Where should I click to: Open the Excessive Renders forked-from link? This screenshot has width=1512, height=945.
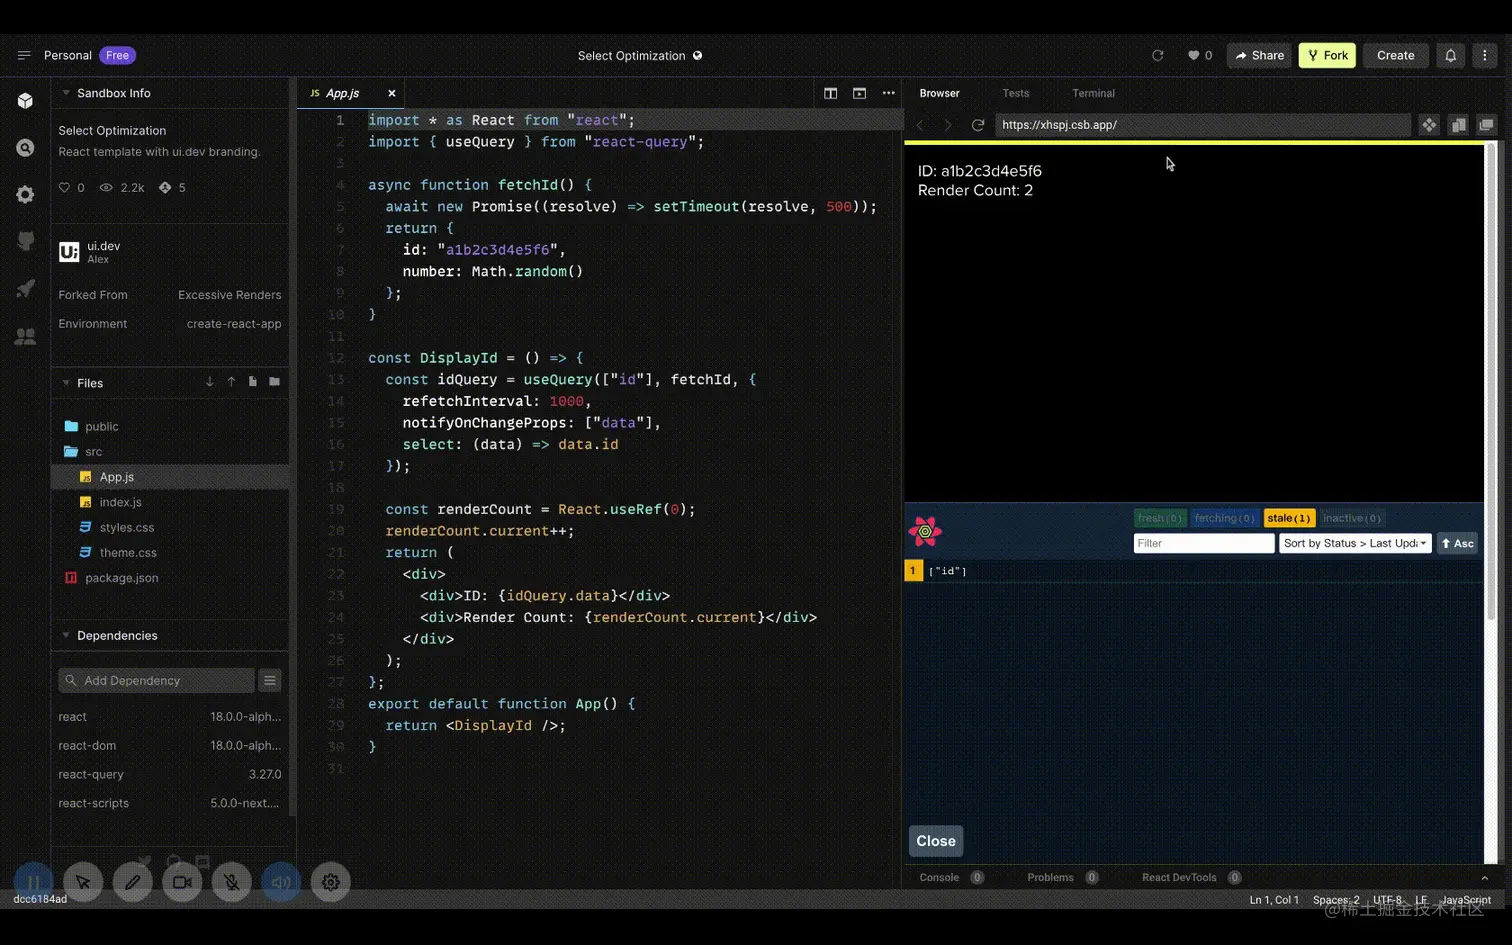pyautogui.click(x=230, y=295)
